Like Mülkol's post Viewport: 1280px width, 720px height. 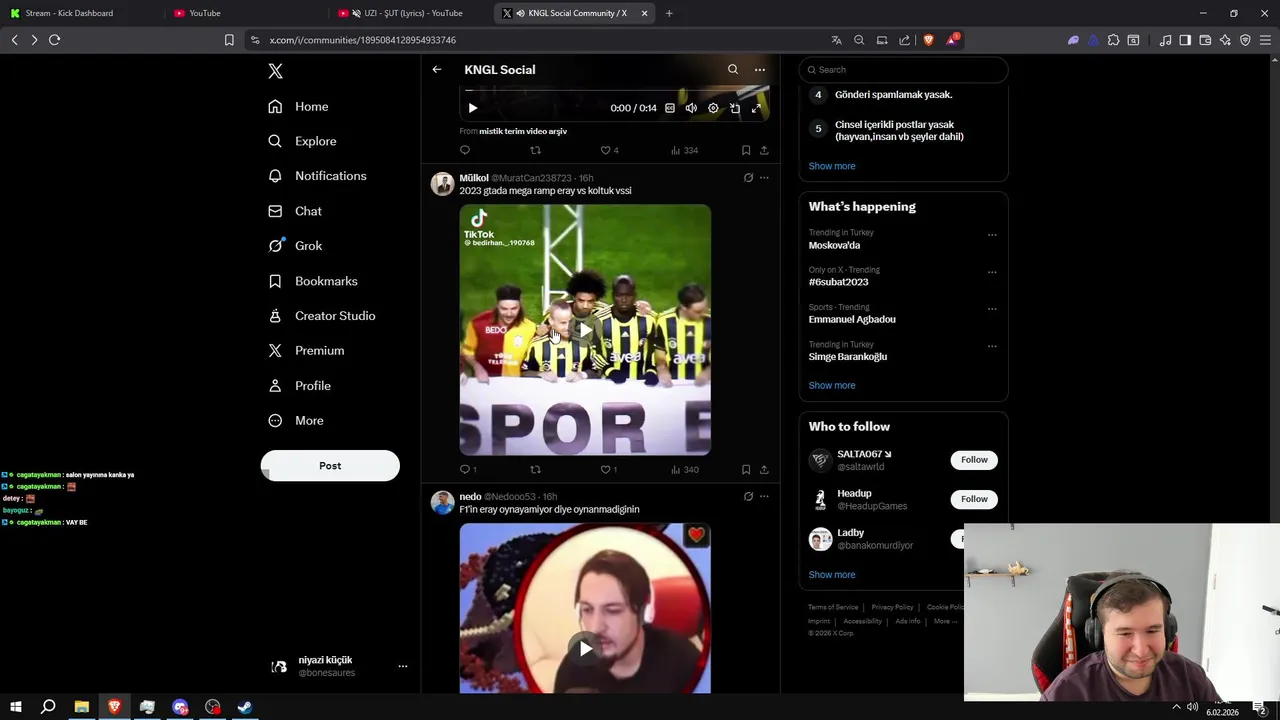pos(608,469)
